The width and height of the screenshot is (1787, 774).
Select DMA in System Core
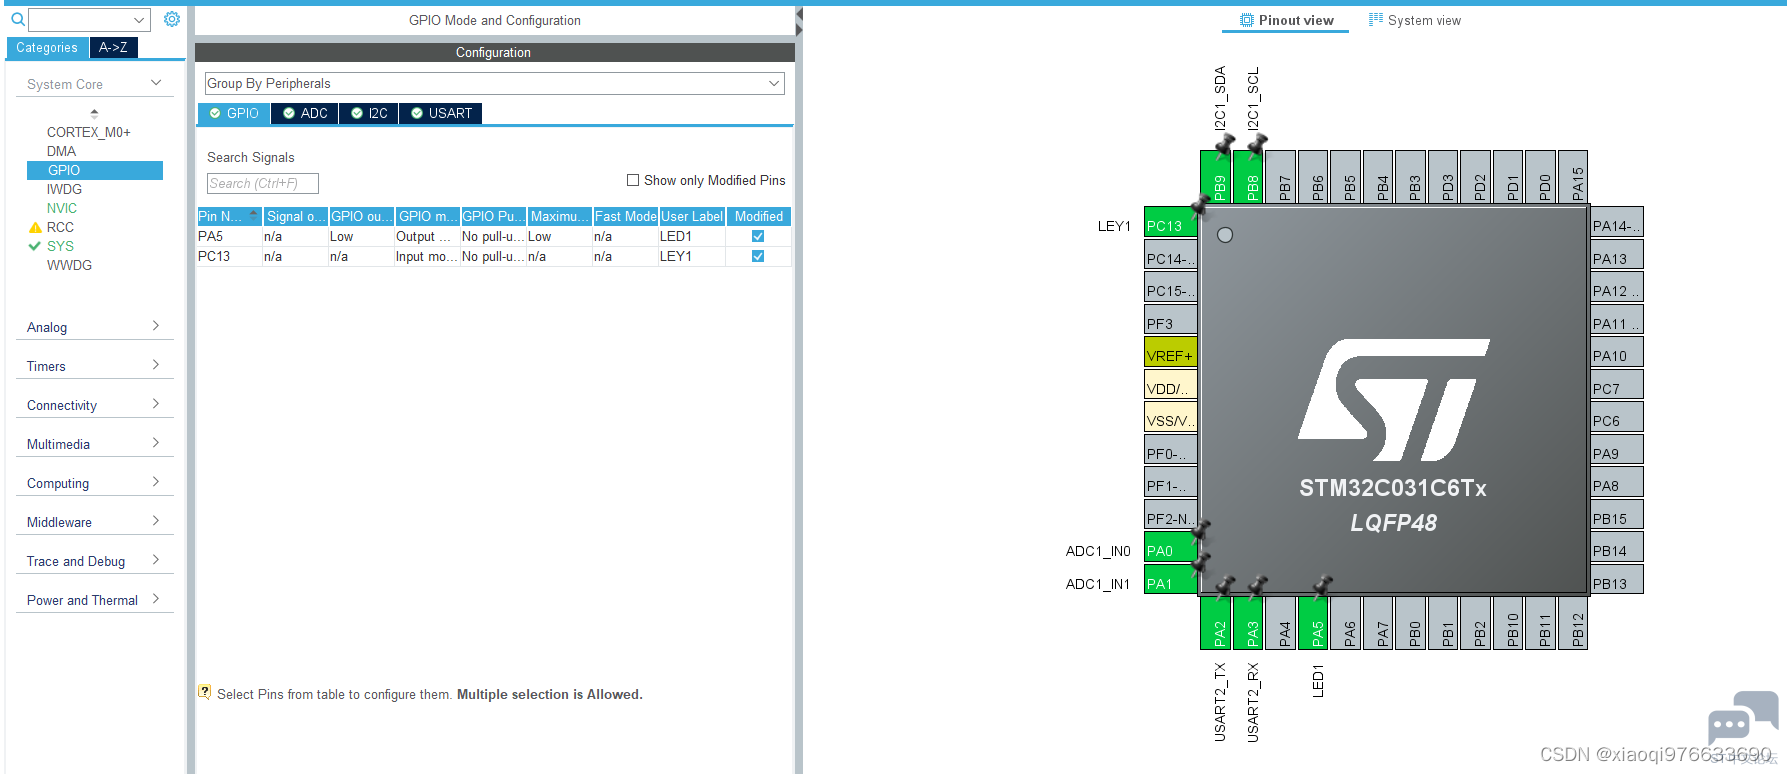click(61, 151)
